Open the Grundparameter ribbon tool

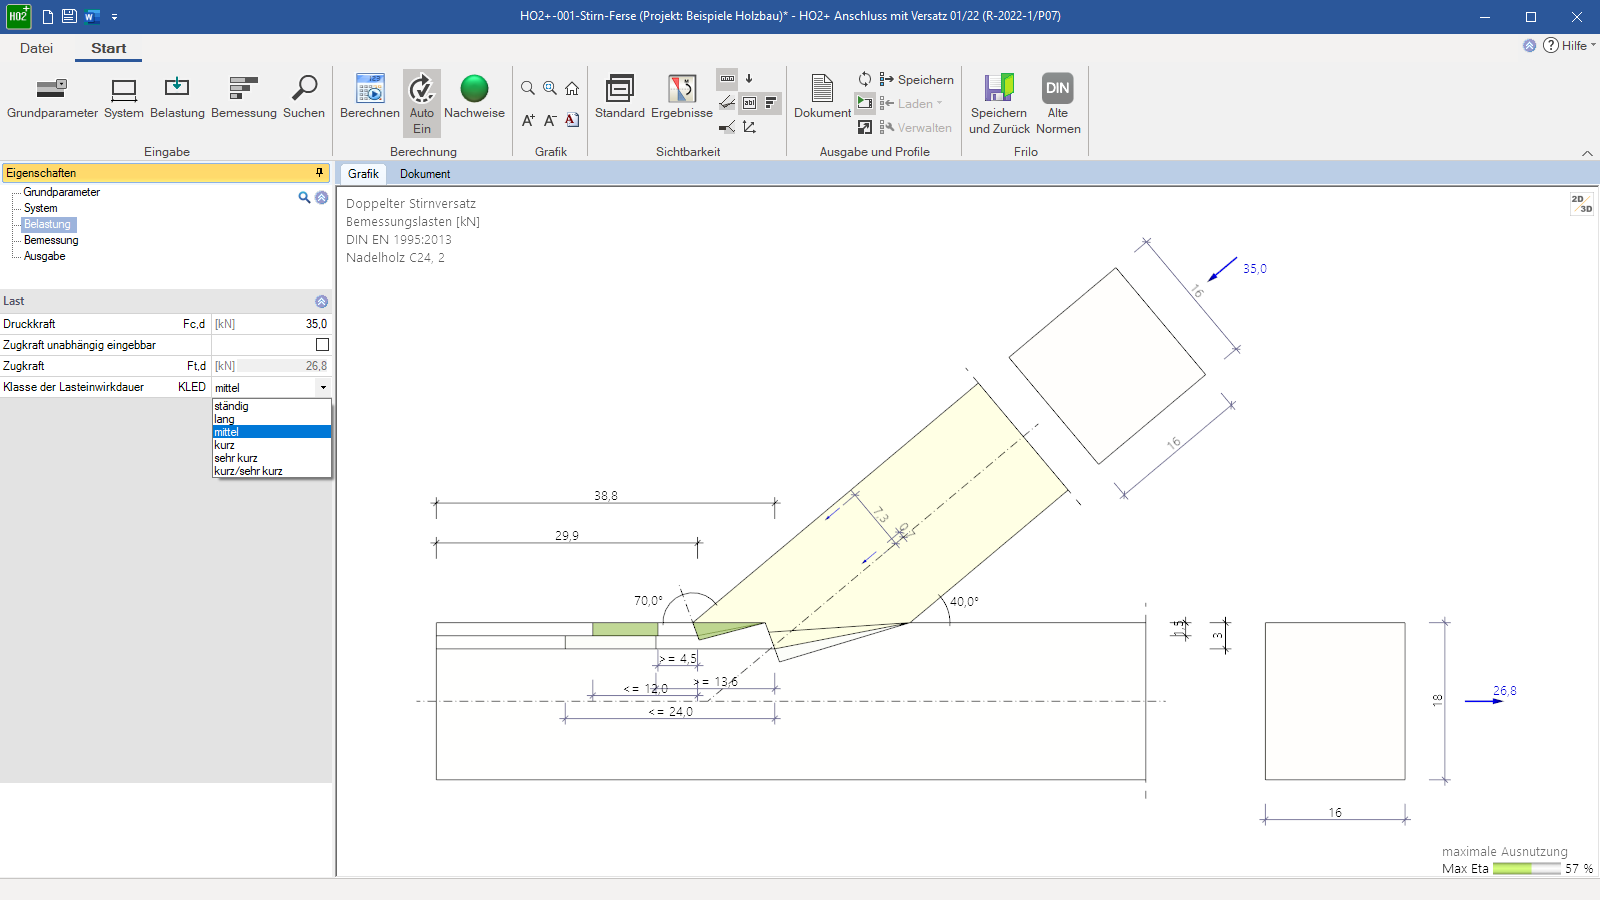[x=52, y=98]
